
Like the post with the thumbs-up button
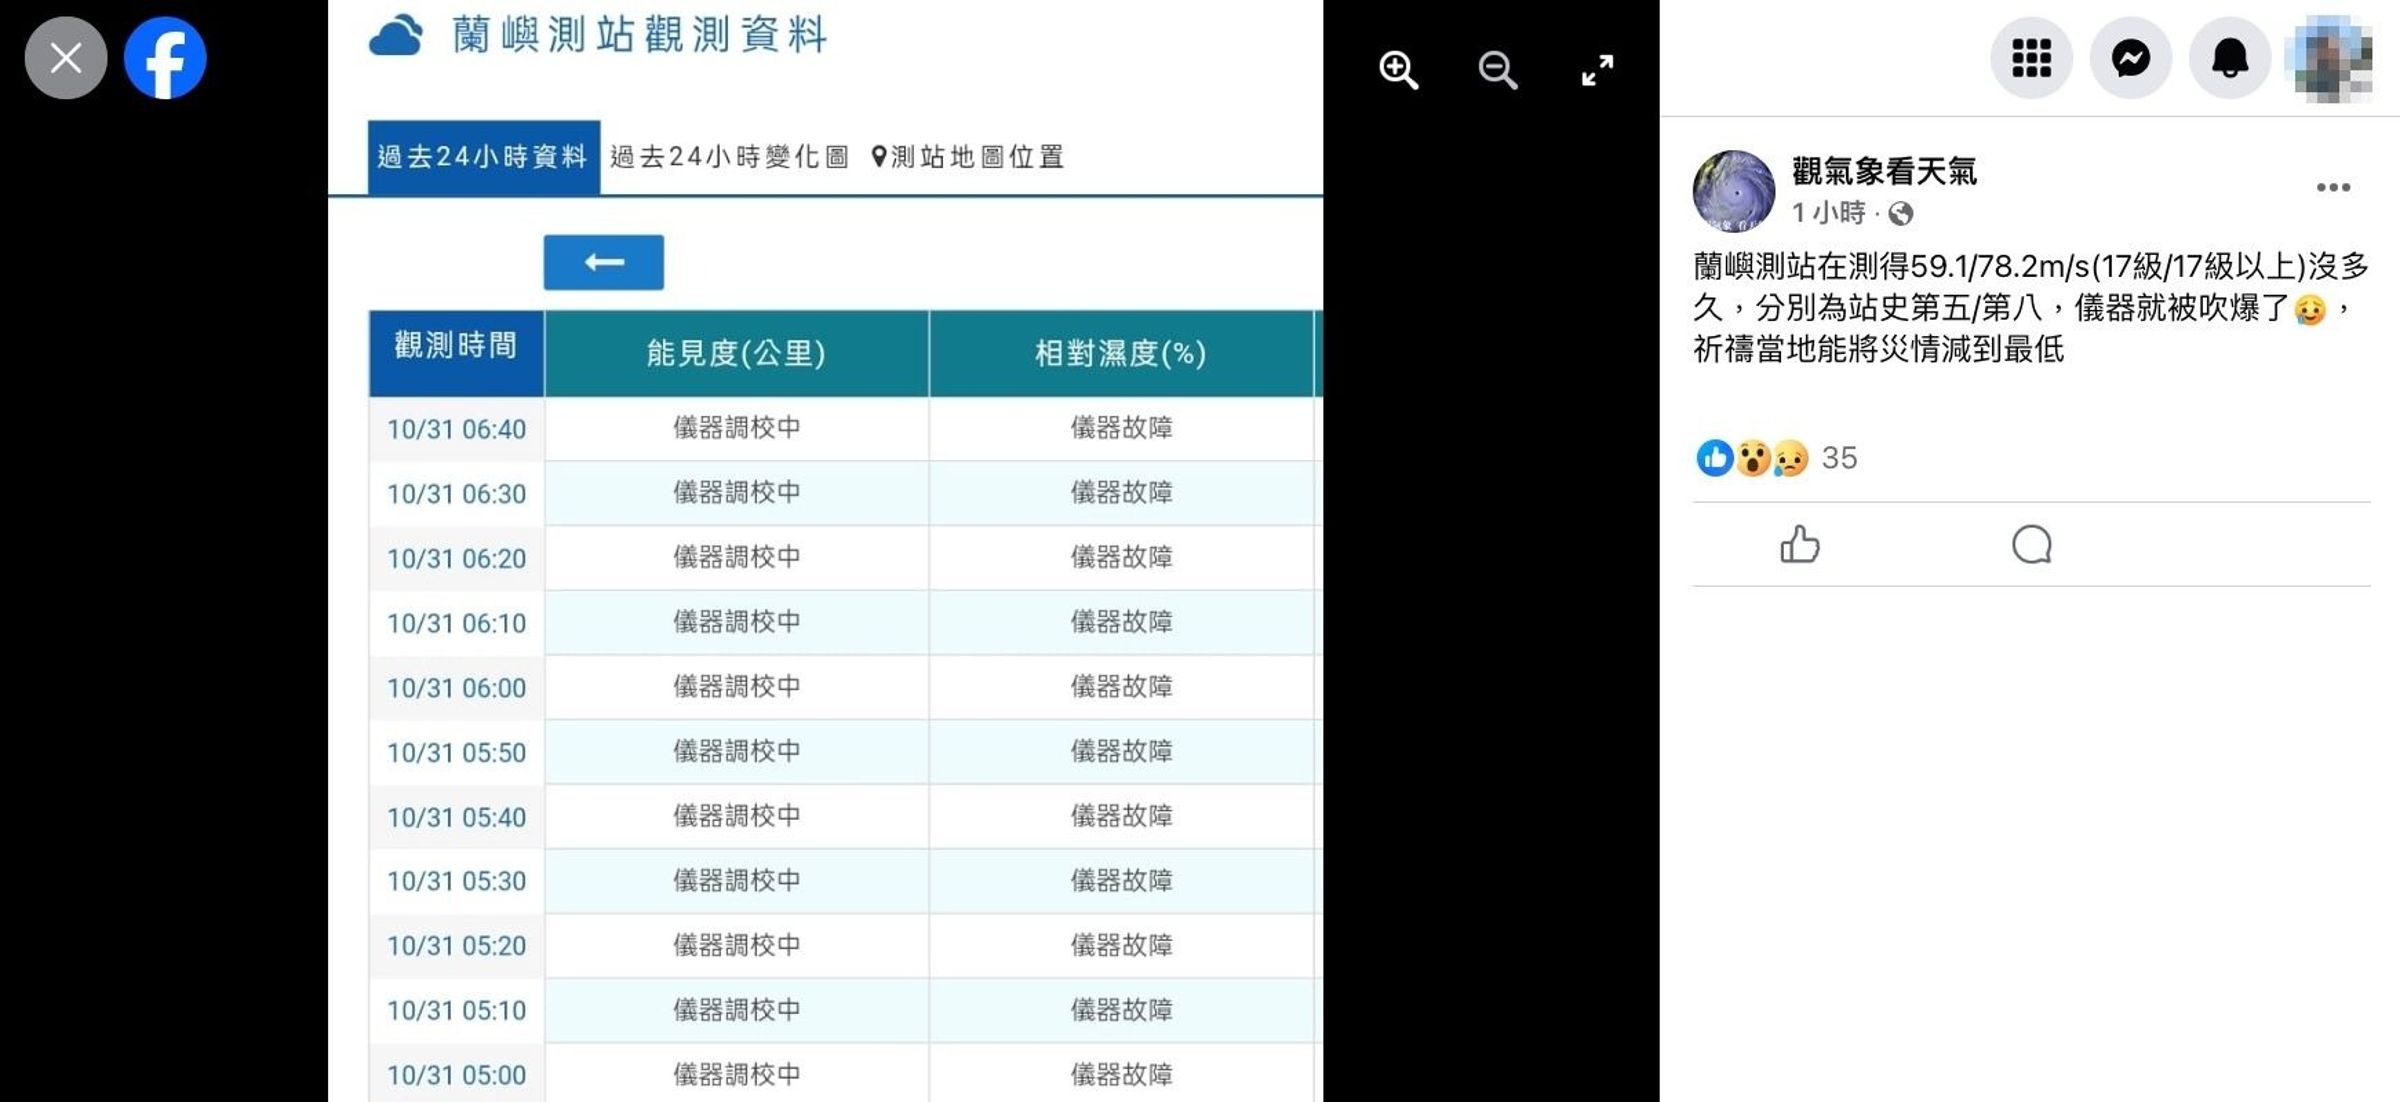1800,545
